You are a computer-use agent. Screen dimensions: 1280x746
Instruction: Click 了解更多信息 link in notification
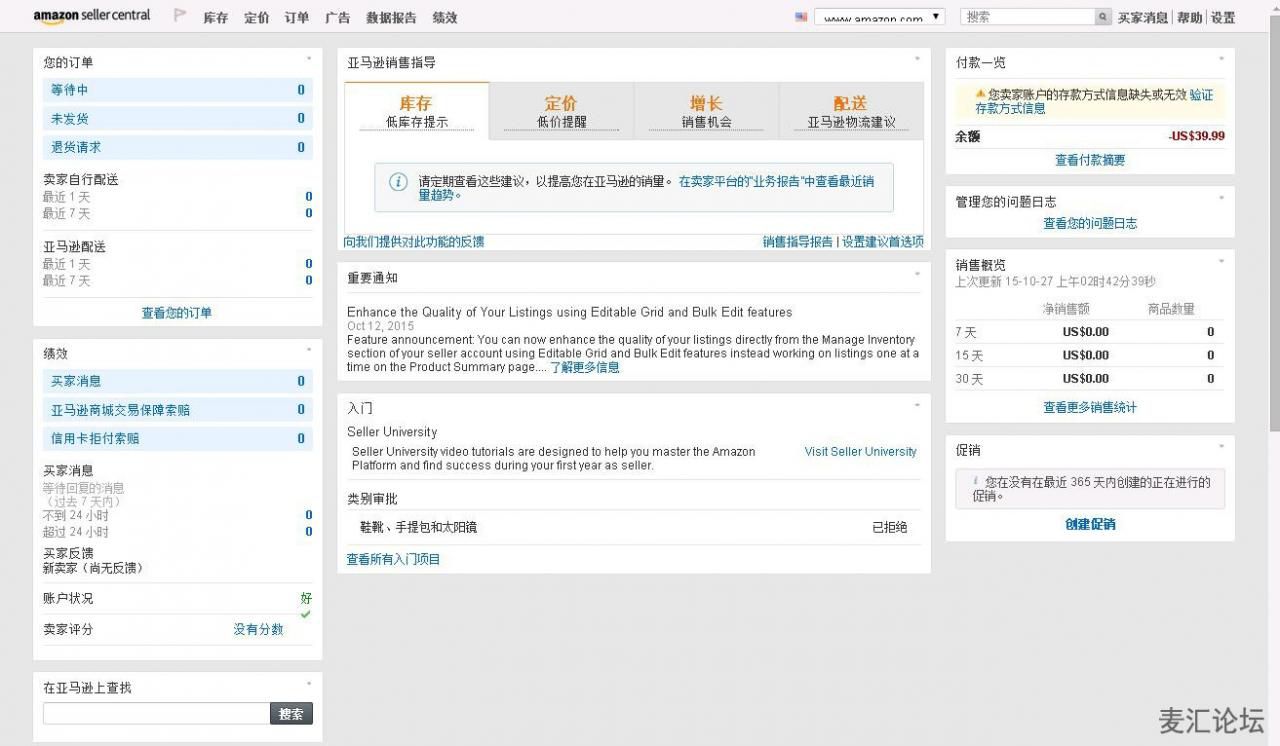coord(585,367)
